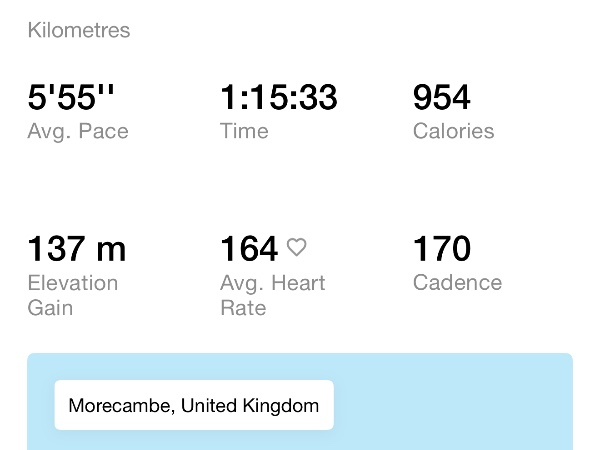Viewport: 600px width, 450px height.
Task: Click the word Rate under Avg. Heart
Action: point(243,308)
